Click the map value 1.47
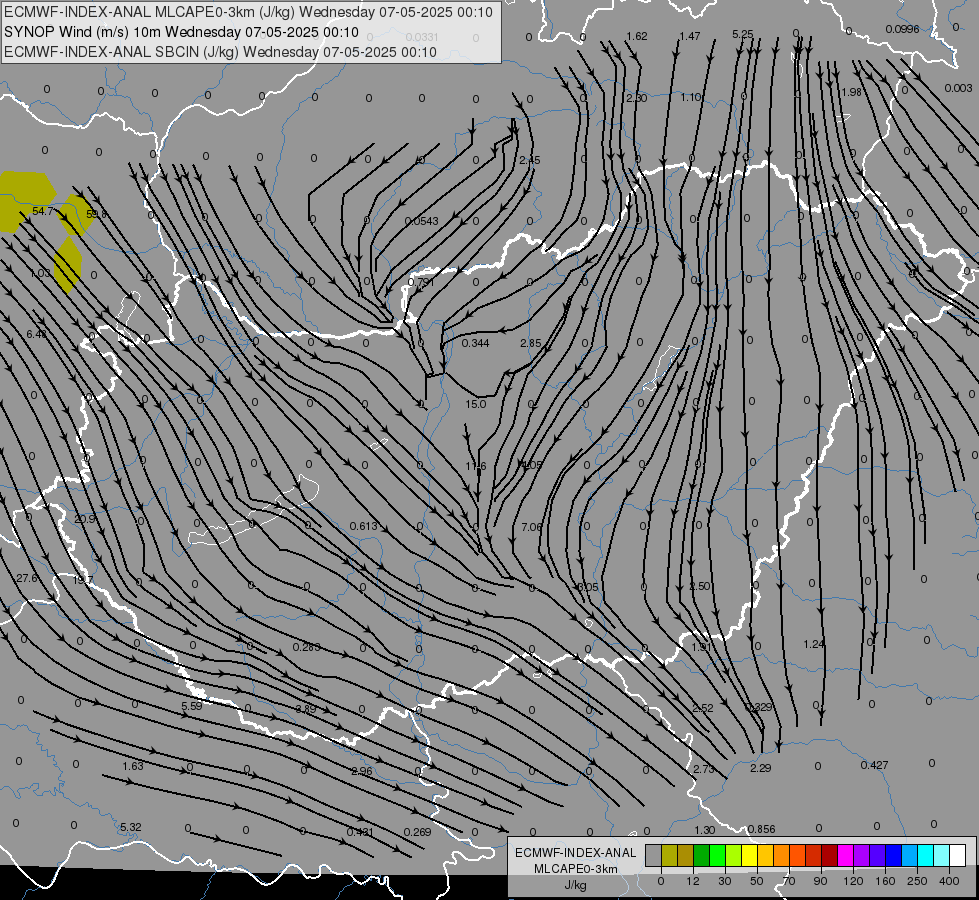This screenshot has height=900, width=979. click(690, 36)
